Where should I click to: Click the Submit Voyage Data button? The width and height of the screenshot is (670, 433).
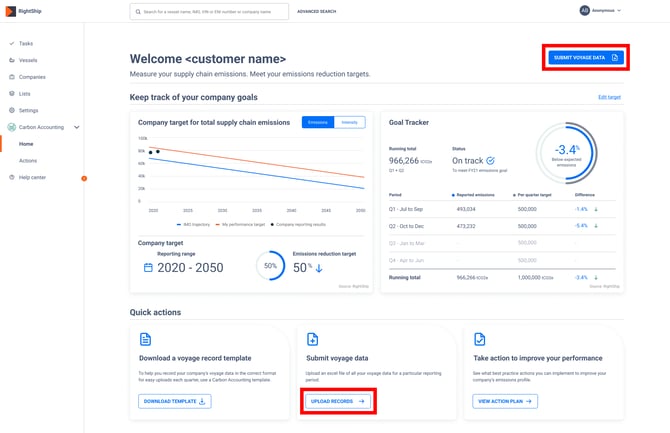[x=587, y=57]
